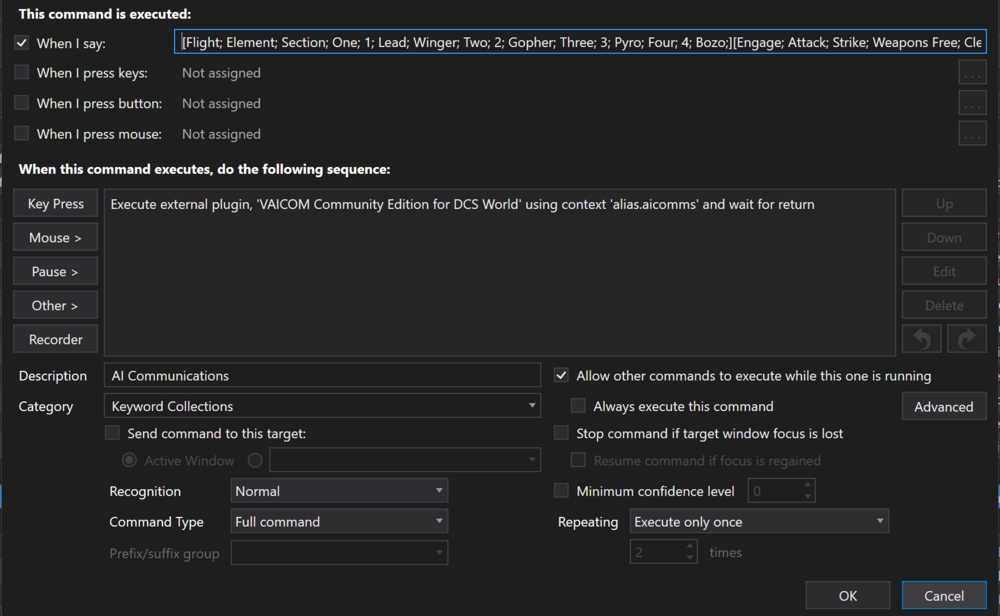
Task: Select the VAICOM plugin action row
Action: 462,205
